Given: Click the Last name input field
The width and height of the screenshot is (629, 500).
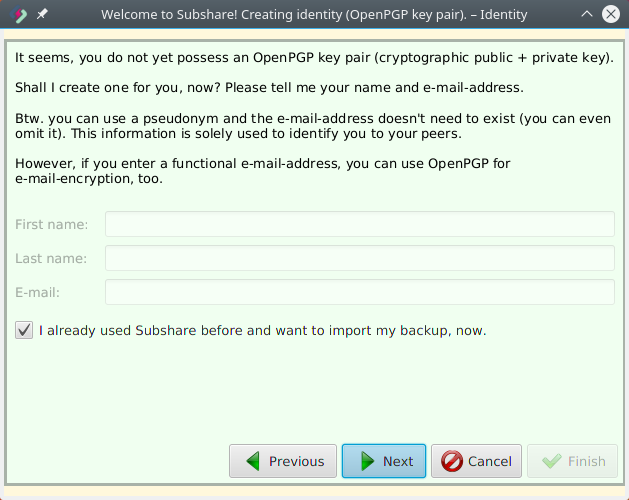Looking at the screenshot, I should [x=359, y=258].
